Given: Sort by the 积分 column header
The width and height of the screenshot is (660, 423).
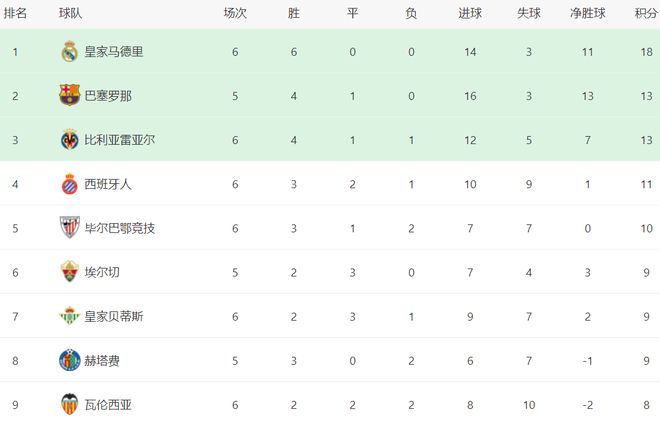Looking at the screenshot, I should coord(645,13).
